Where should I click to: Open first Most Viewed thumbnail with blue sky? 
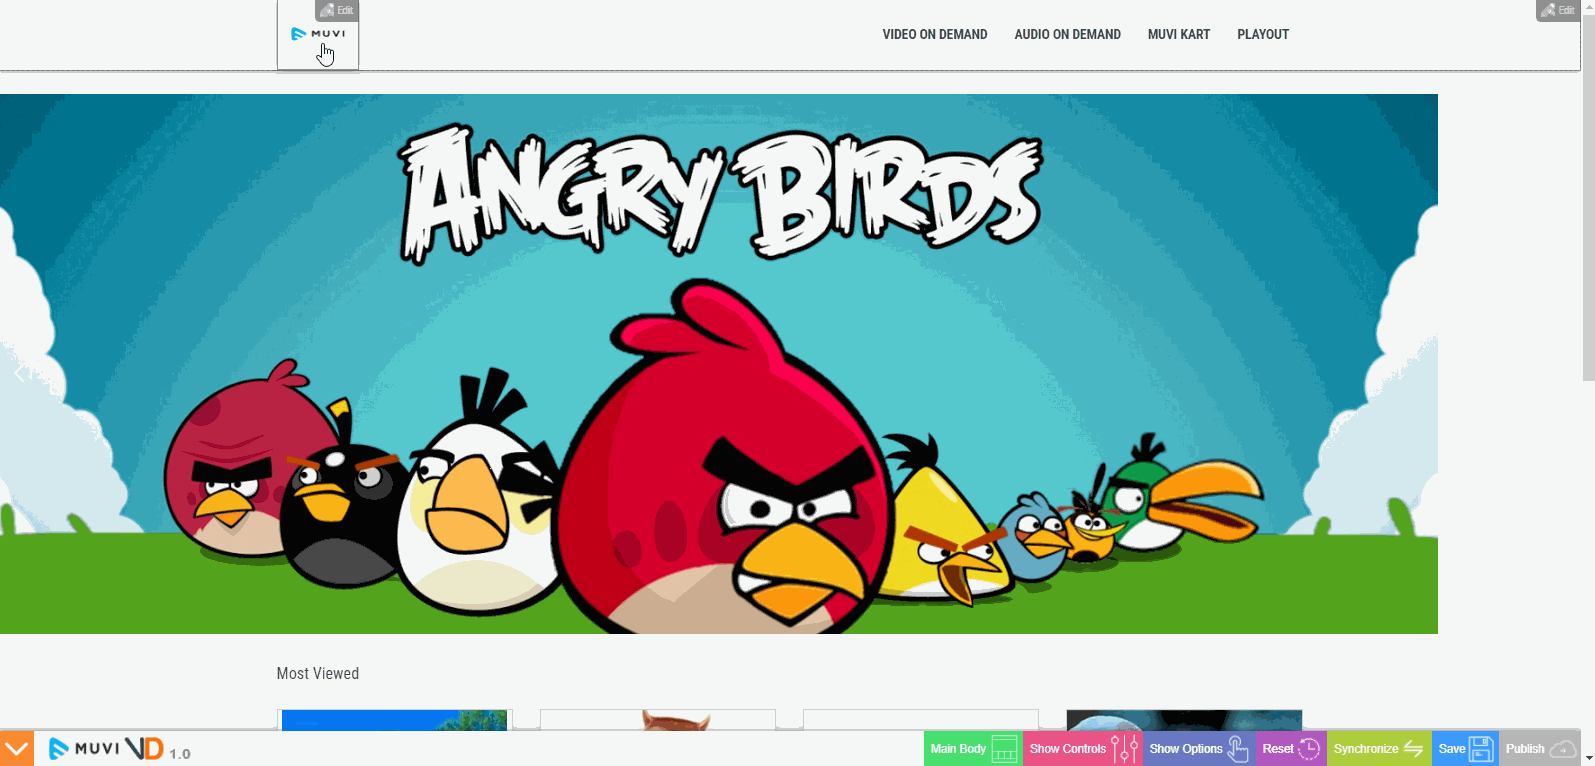click(x=394, y=720)
